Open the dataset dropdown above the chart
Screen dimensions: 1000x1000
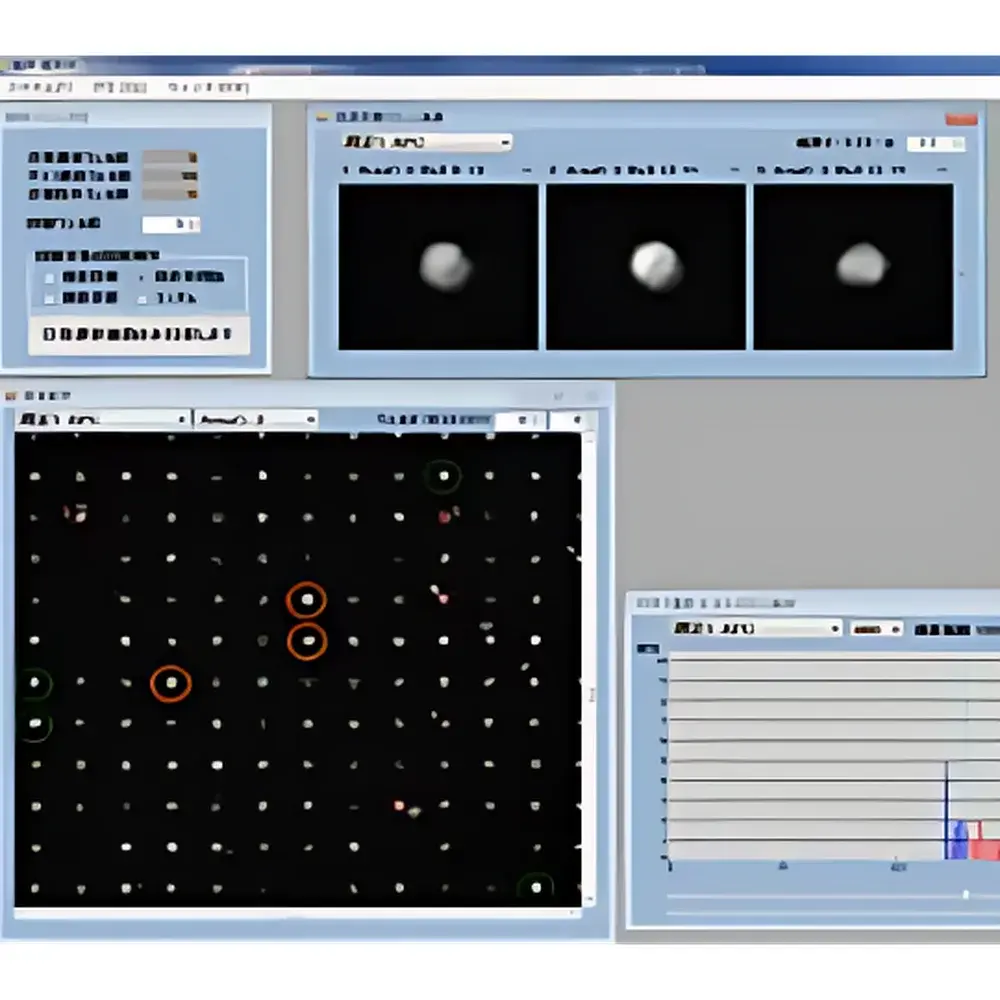click(x=835, y=630)
